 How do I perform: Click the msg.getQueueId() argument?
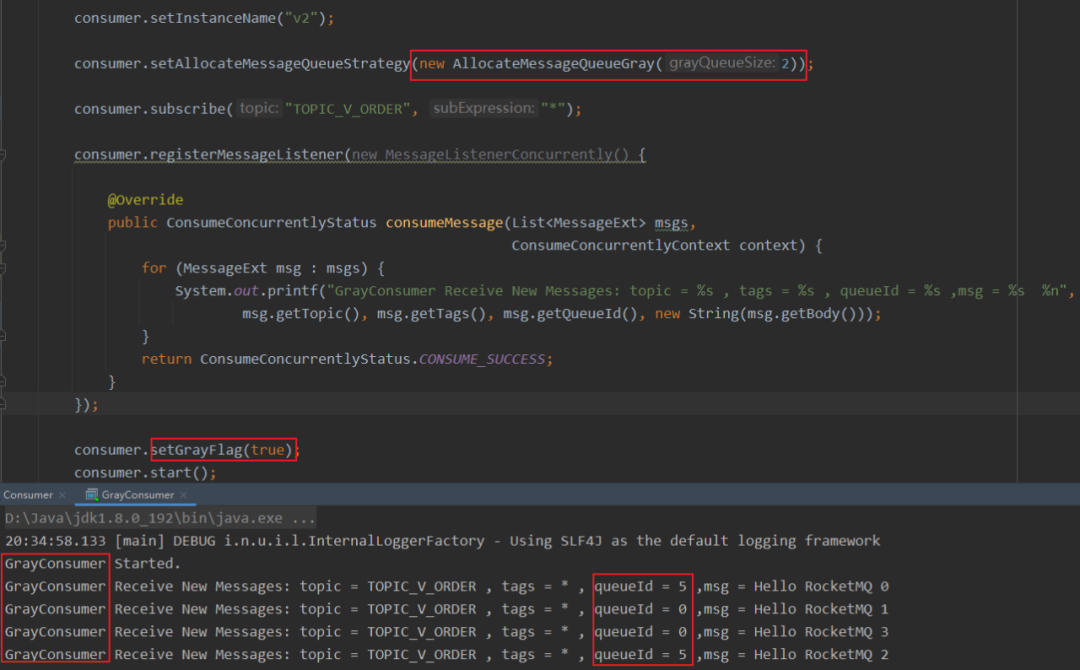coord(570,313)
